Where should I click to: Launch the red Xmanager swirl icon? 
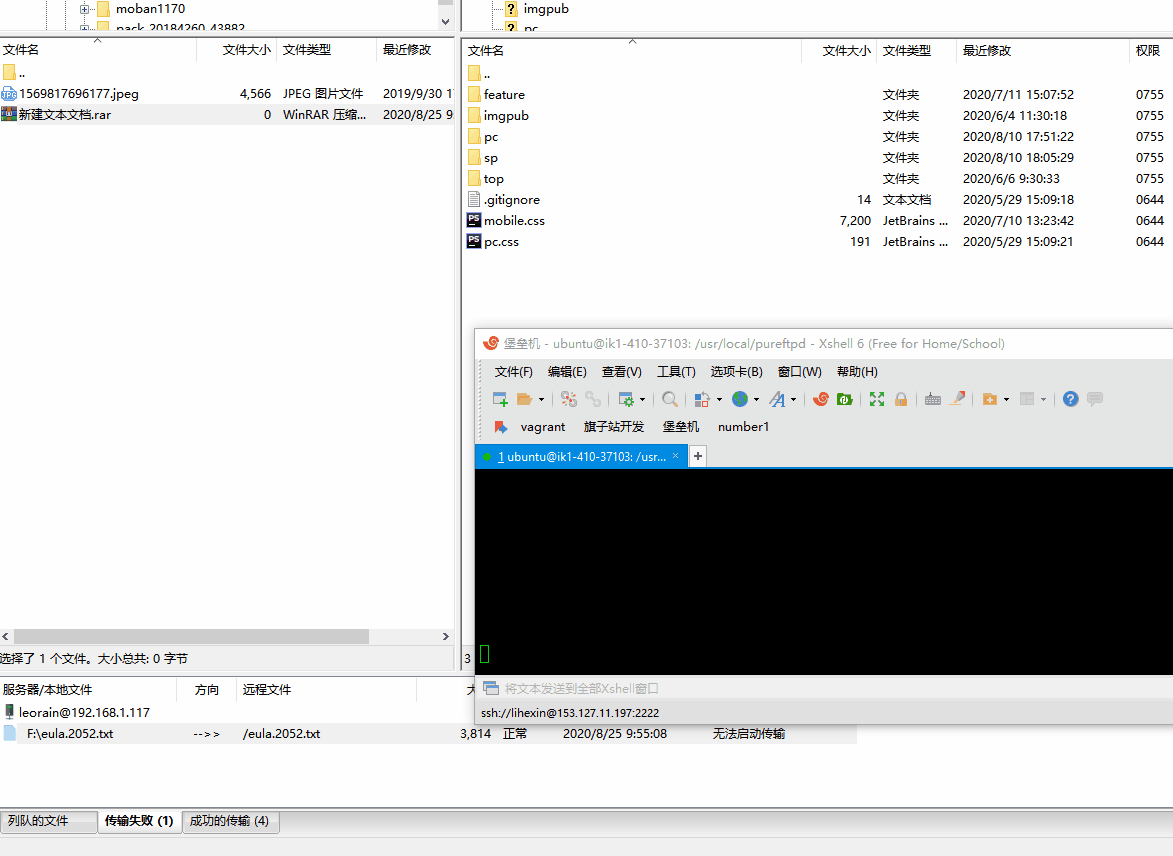pos(821,400)
